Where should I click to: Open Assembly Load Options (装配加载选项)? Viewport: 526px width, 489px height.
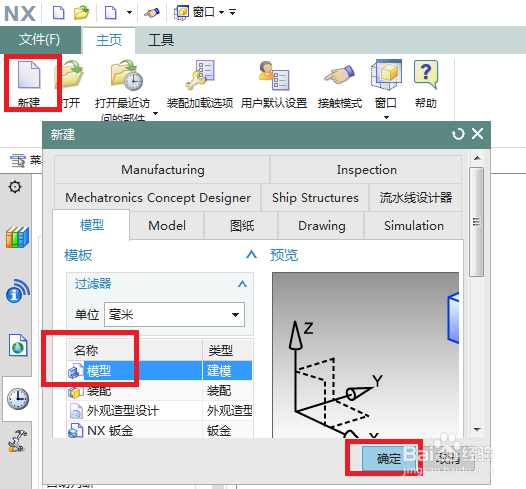[x=200, y=75]
